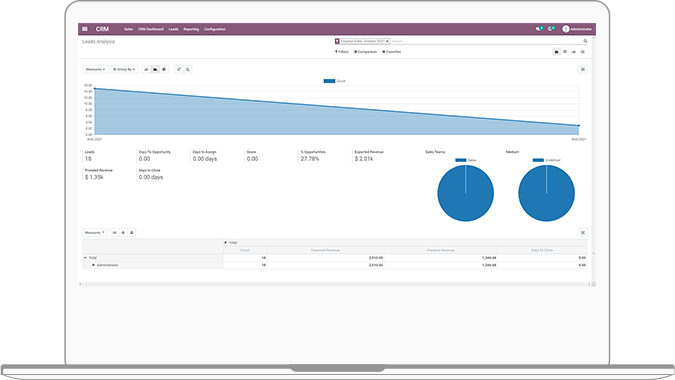Open the CRM Dashboard menu item
This screenshot has height=380, width=675.
(151, 29)
